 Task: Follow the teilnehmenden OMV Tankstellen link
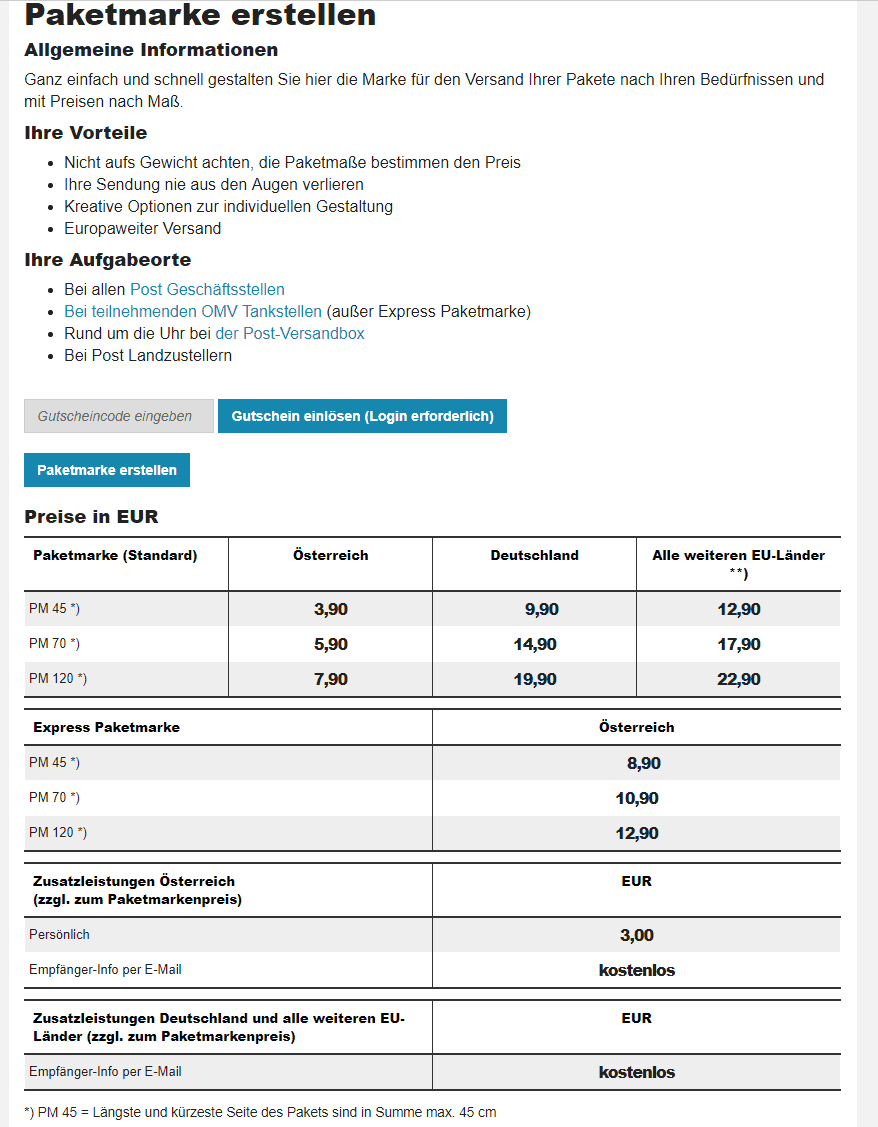click(x=193, y=311)
